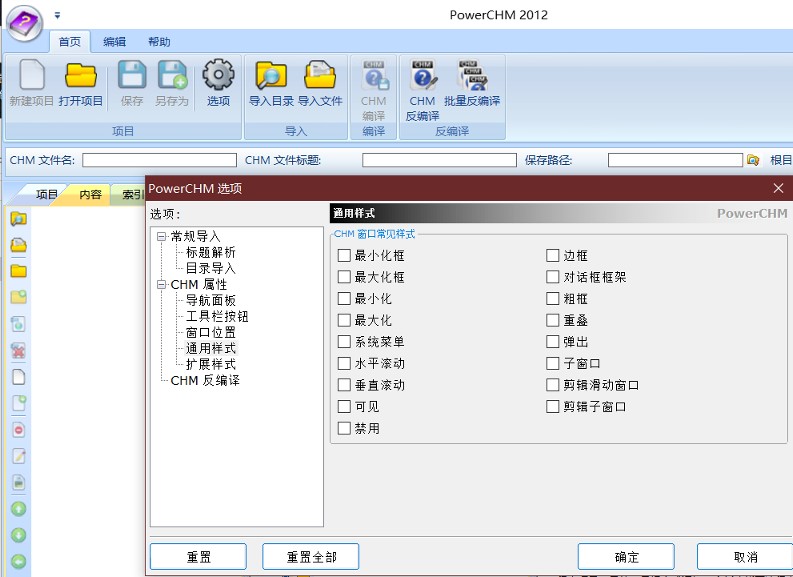Open 选项 gear settings icon
The image size is (793, 577).
point(218,77)
